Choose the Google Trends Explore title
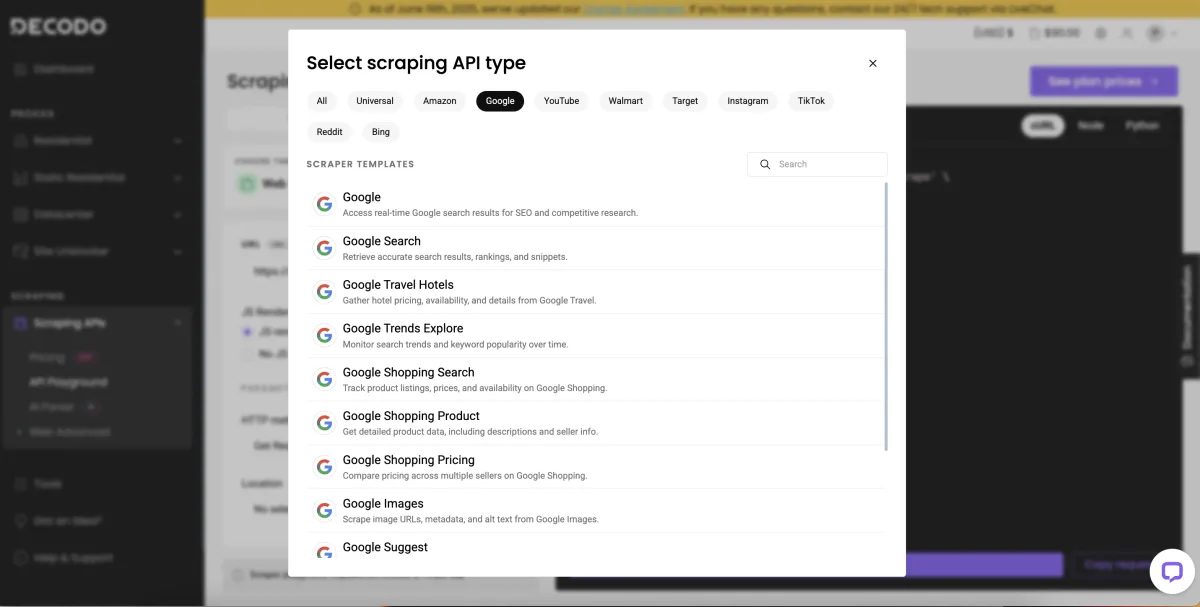This screenshot has height=607, width=1200. coord(403,328)
